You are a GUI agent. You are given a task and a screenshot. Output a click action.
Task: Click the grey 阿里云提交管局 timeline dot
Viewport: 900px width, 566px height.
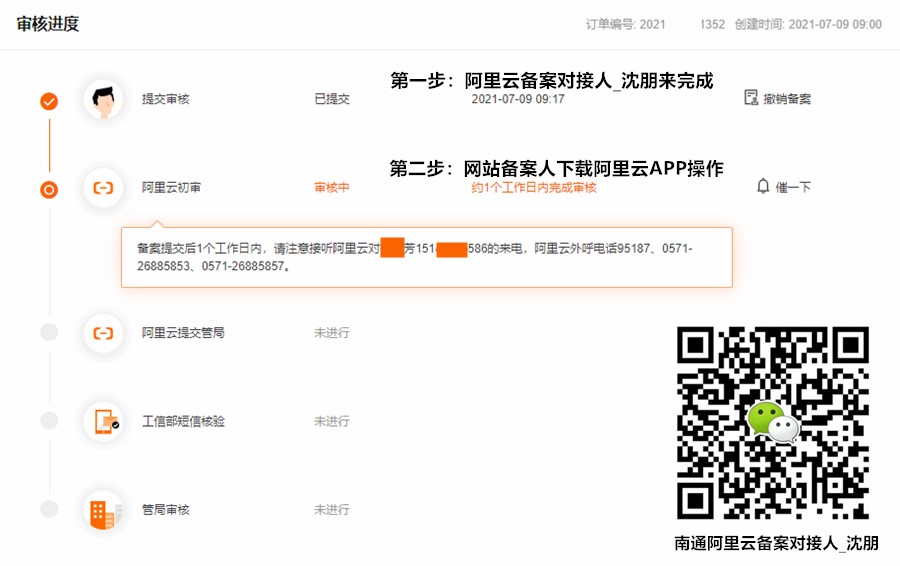point(49,332)
